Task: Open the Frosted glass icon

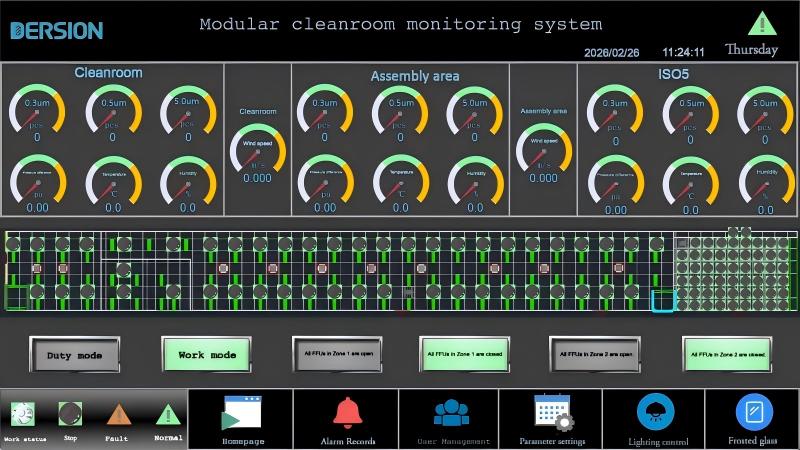Action: click(x=754, y=411)
